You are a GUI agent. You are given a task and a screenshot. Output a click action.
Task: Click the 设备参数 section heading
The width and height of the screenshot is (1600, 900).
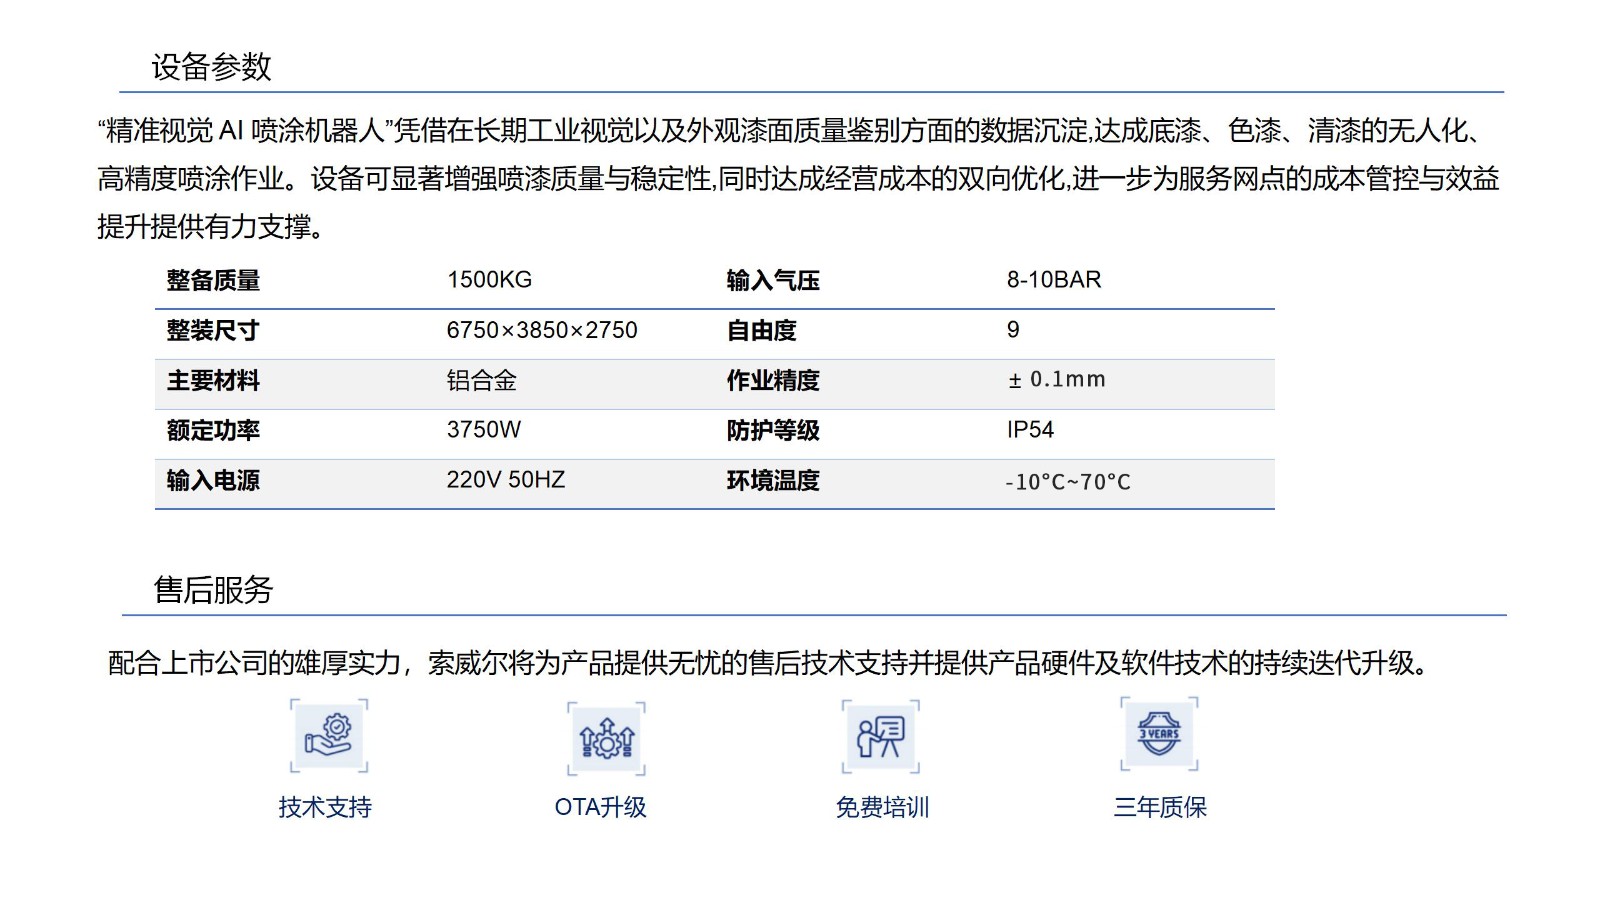(x=211, y=67)
